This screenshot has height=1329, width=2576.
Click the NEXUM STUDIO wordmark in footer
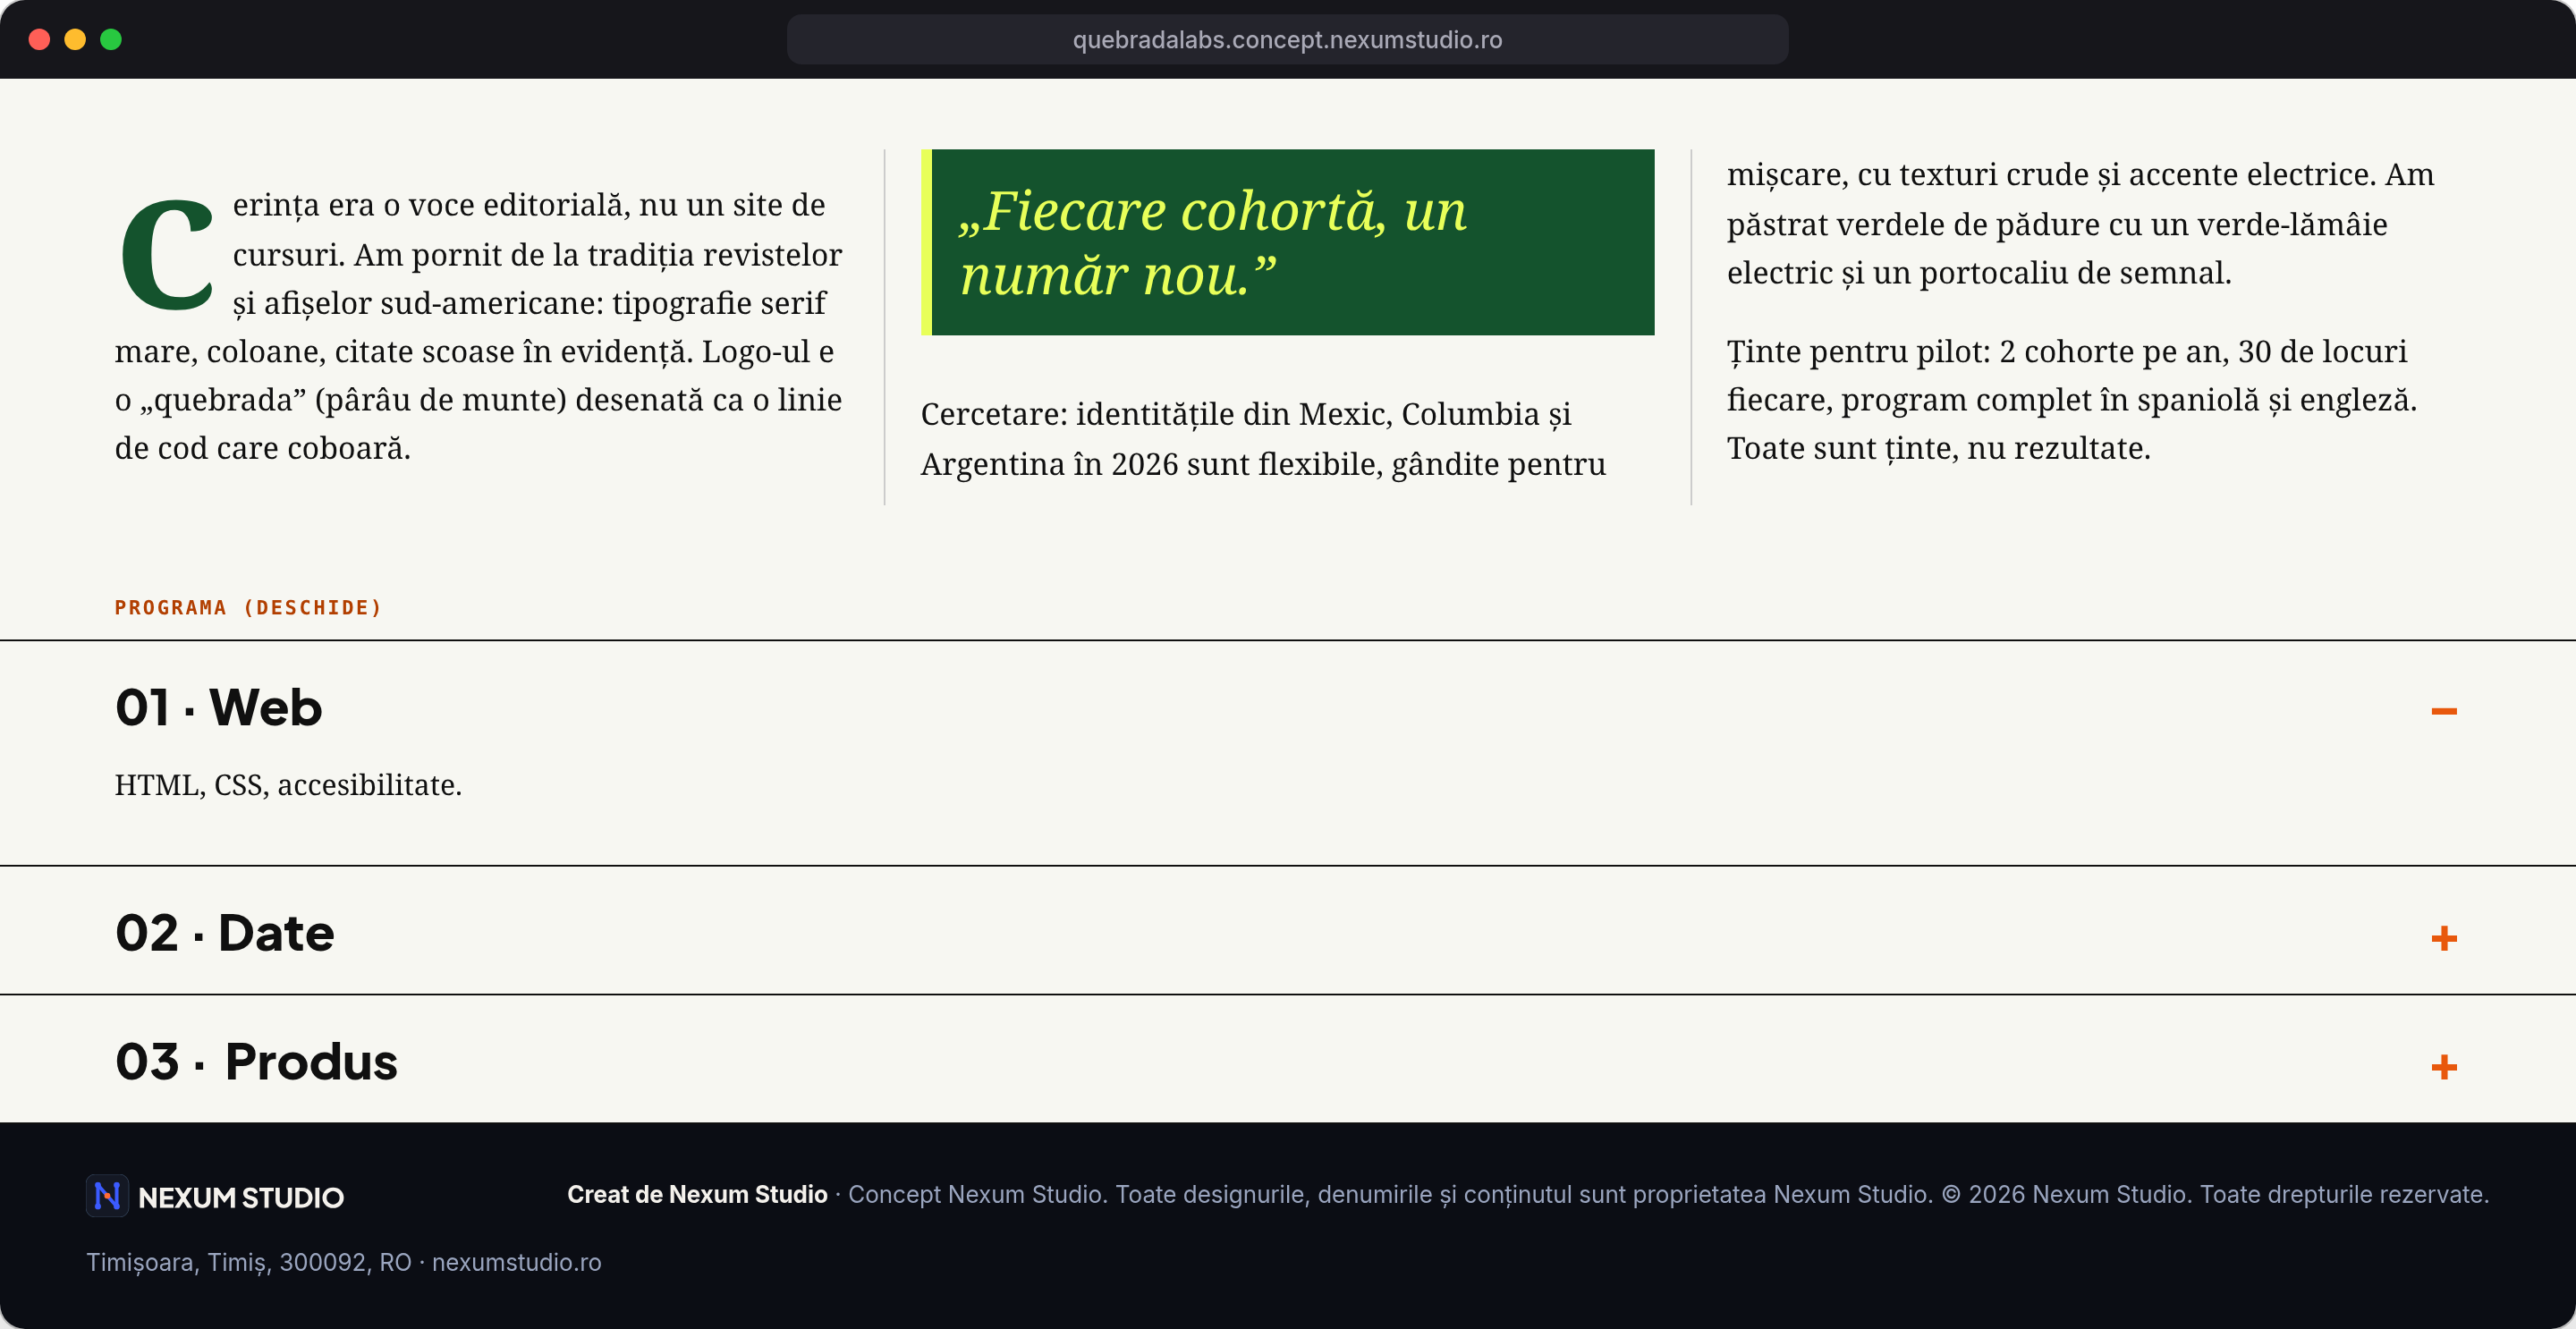pos(241,1197)
